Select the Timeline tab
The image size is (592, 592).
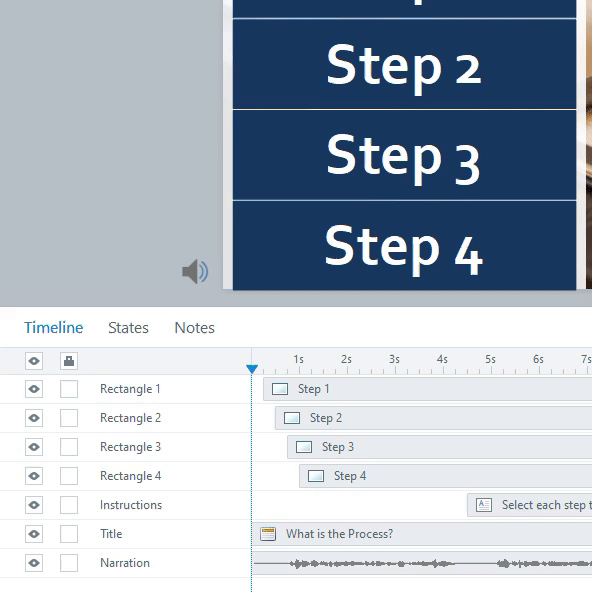pos(54,328)
